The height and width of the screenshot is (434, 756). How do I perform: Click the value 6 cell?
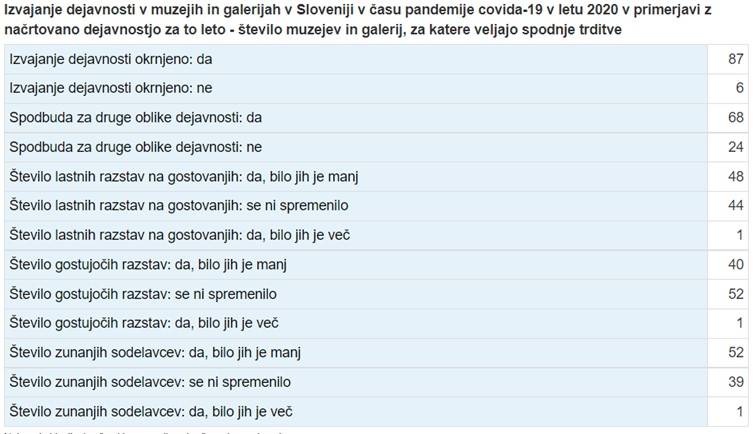pos(740,88)
